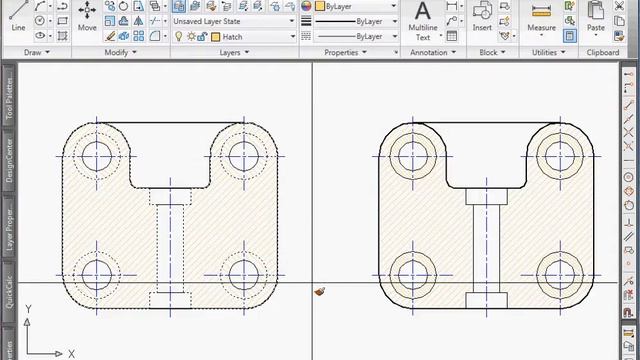Click the Parallel object snap icon
Screen dimensions: 640x360
click(x=629, y=237)
